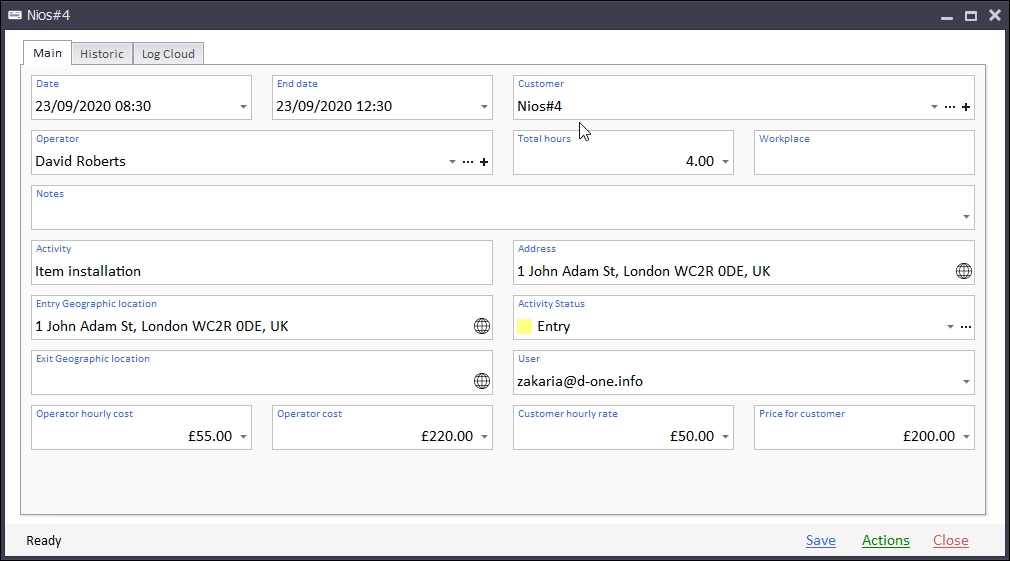Add new customer with plus icon
Screen dimensions: 1010x561
[966, 107]
